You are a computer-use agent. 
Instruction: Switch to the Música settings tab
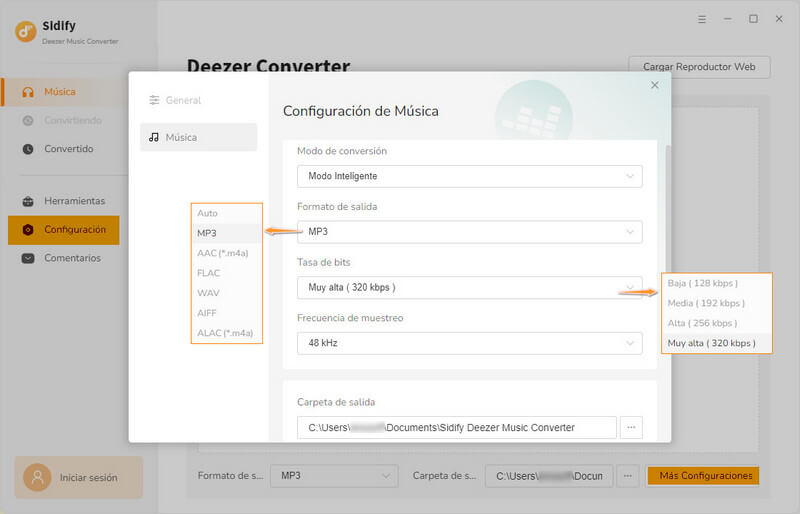198,137
